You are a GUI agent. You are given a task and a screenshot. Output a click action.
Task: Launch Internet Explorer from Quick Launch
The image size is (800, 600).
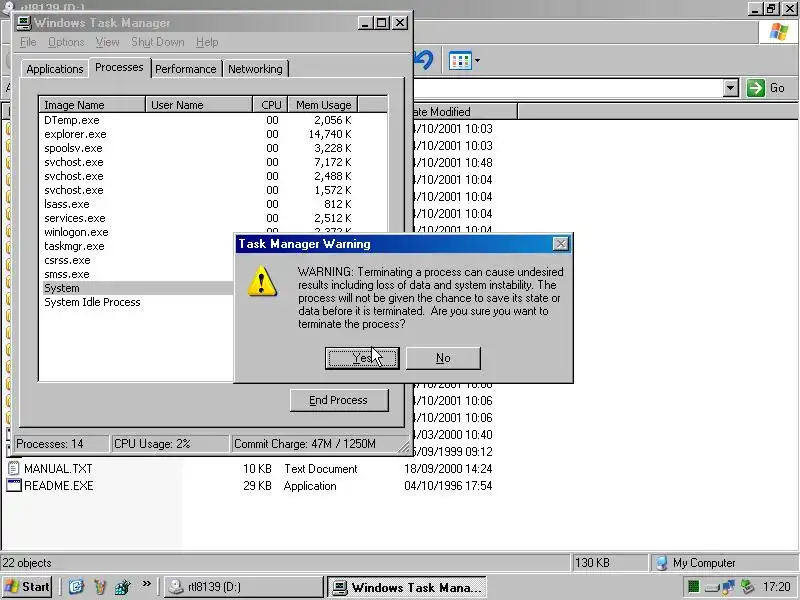[x=76, y=587]
